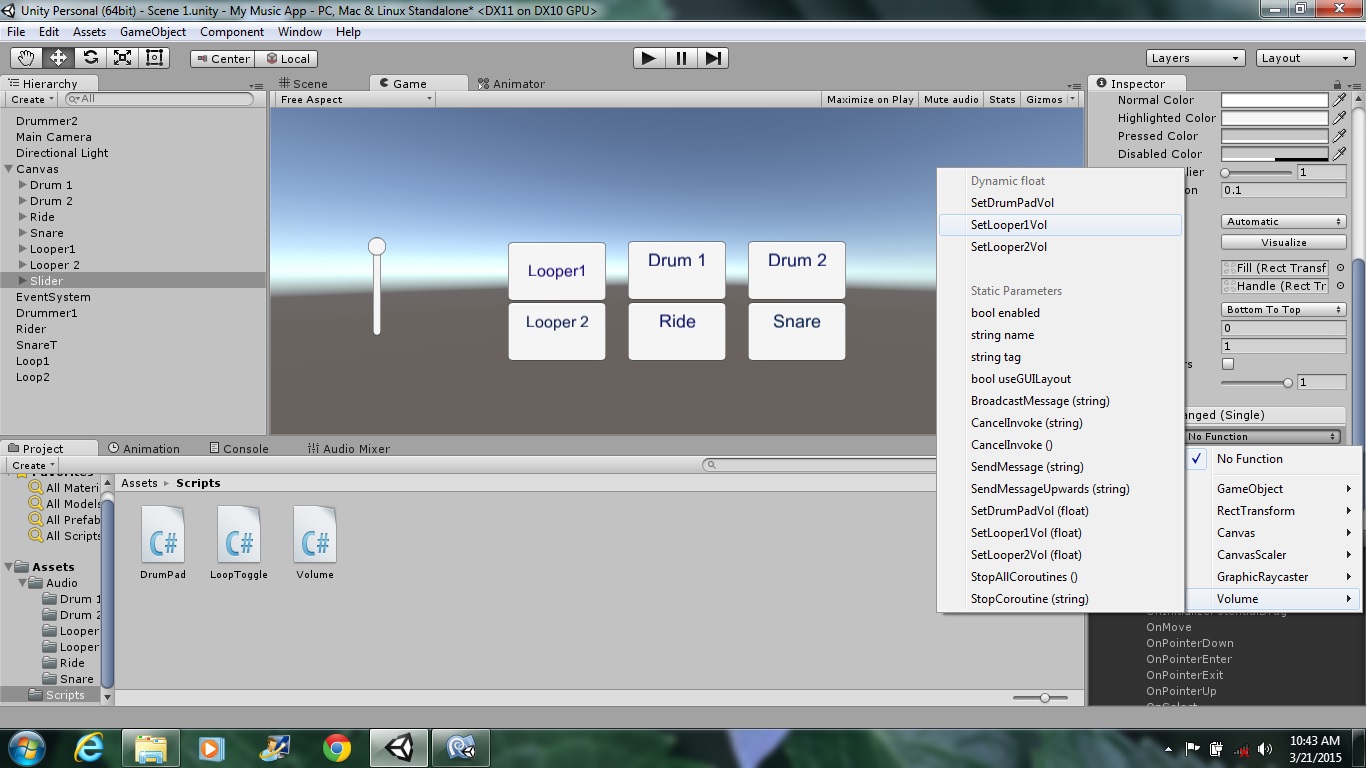This screenshot has height=768, width=1366.
Task: Toggle Whole Numbers checkbox
Action: pos(1228,364)
